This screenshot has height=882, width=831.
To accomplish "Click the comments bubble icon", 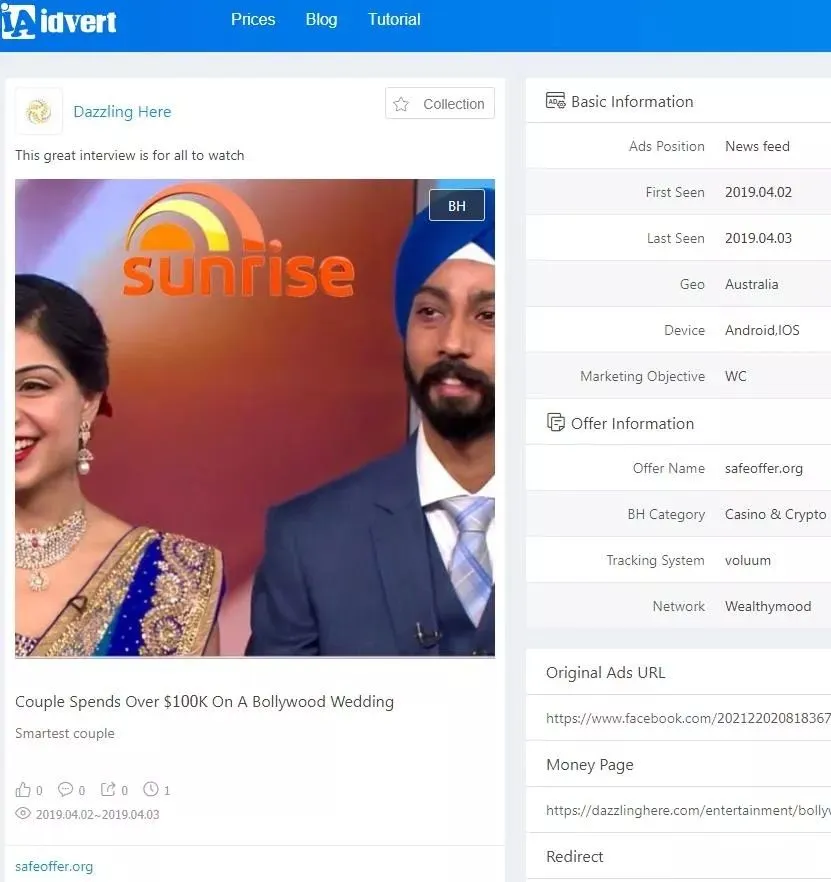I will tap(65, 789).
